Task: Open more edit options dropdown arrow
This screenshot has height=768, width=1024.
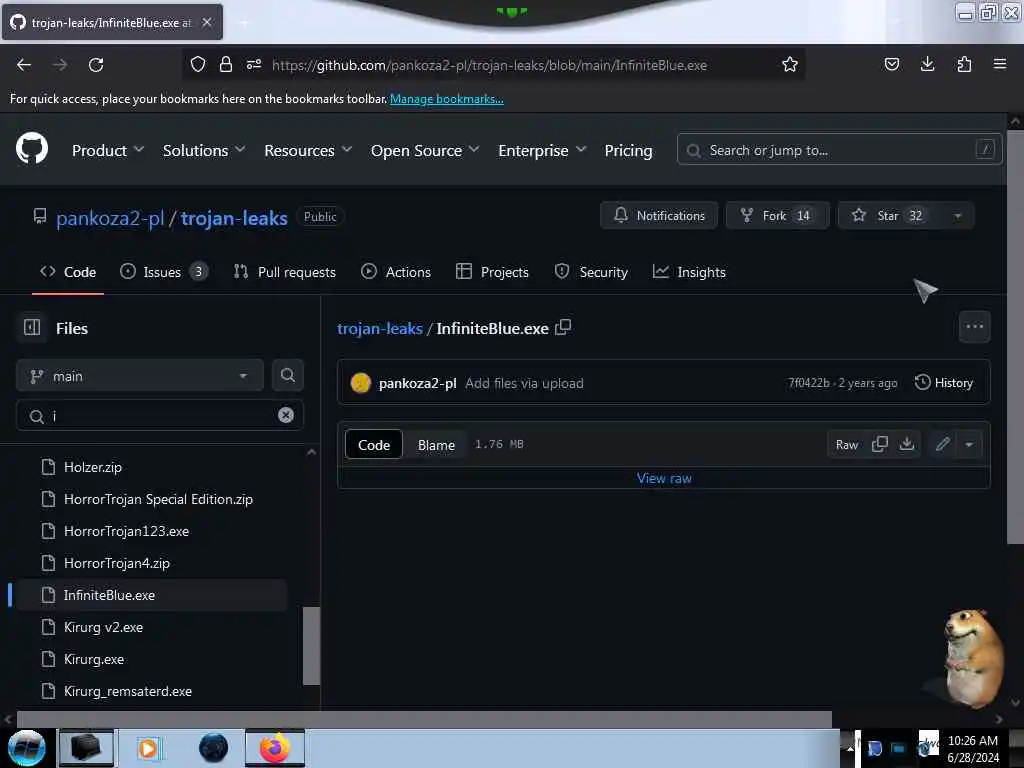Action: point(969,444)
